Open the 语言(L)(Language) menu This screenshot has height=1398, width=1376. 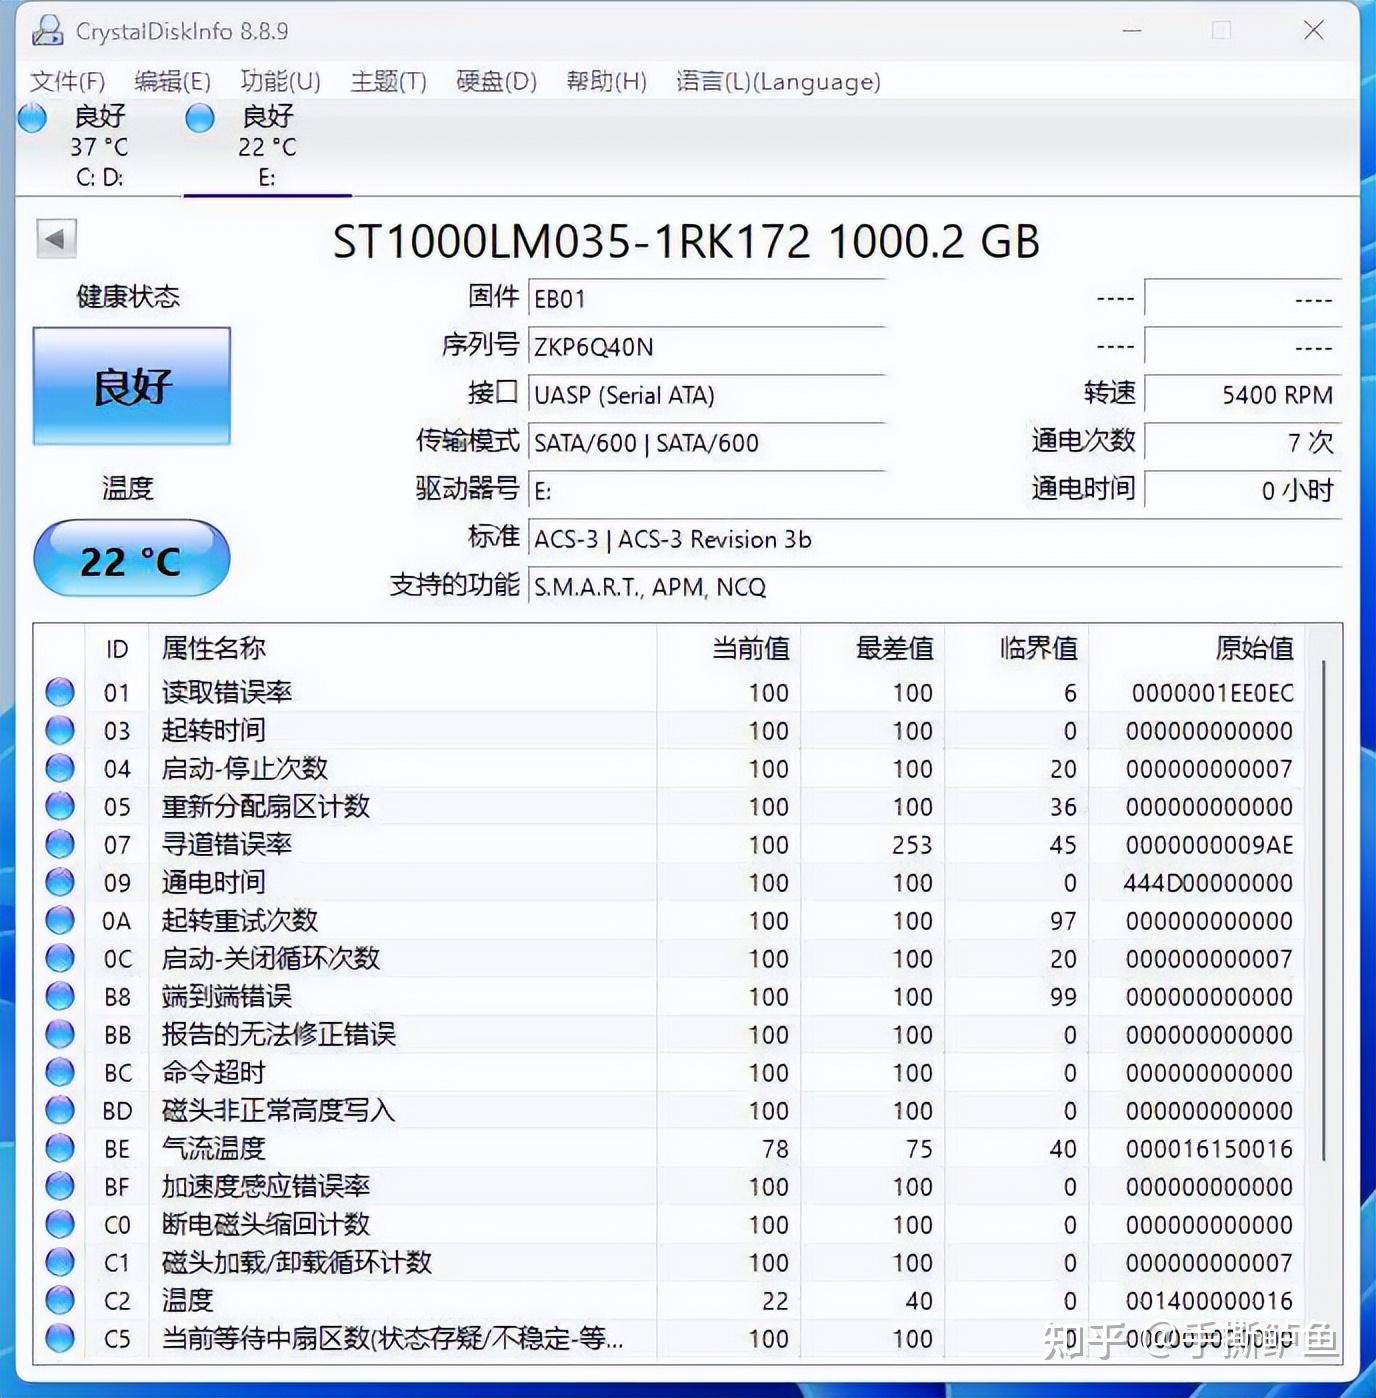[x=778, y=81]
